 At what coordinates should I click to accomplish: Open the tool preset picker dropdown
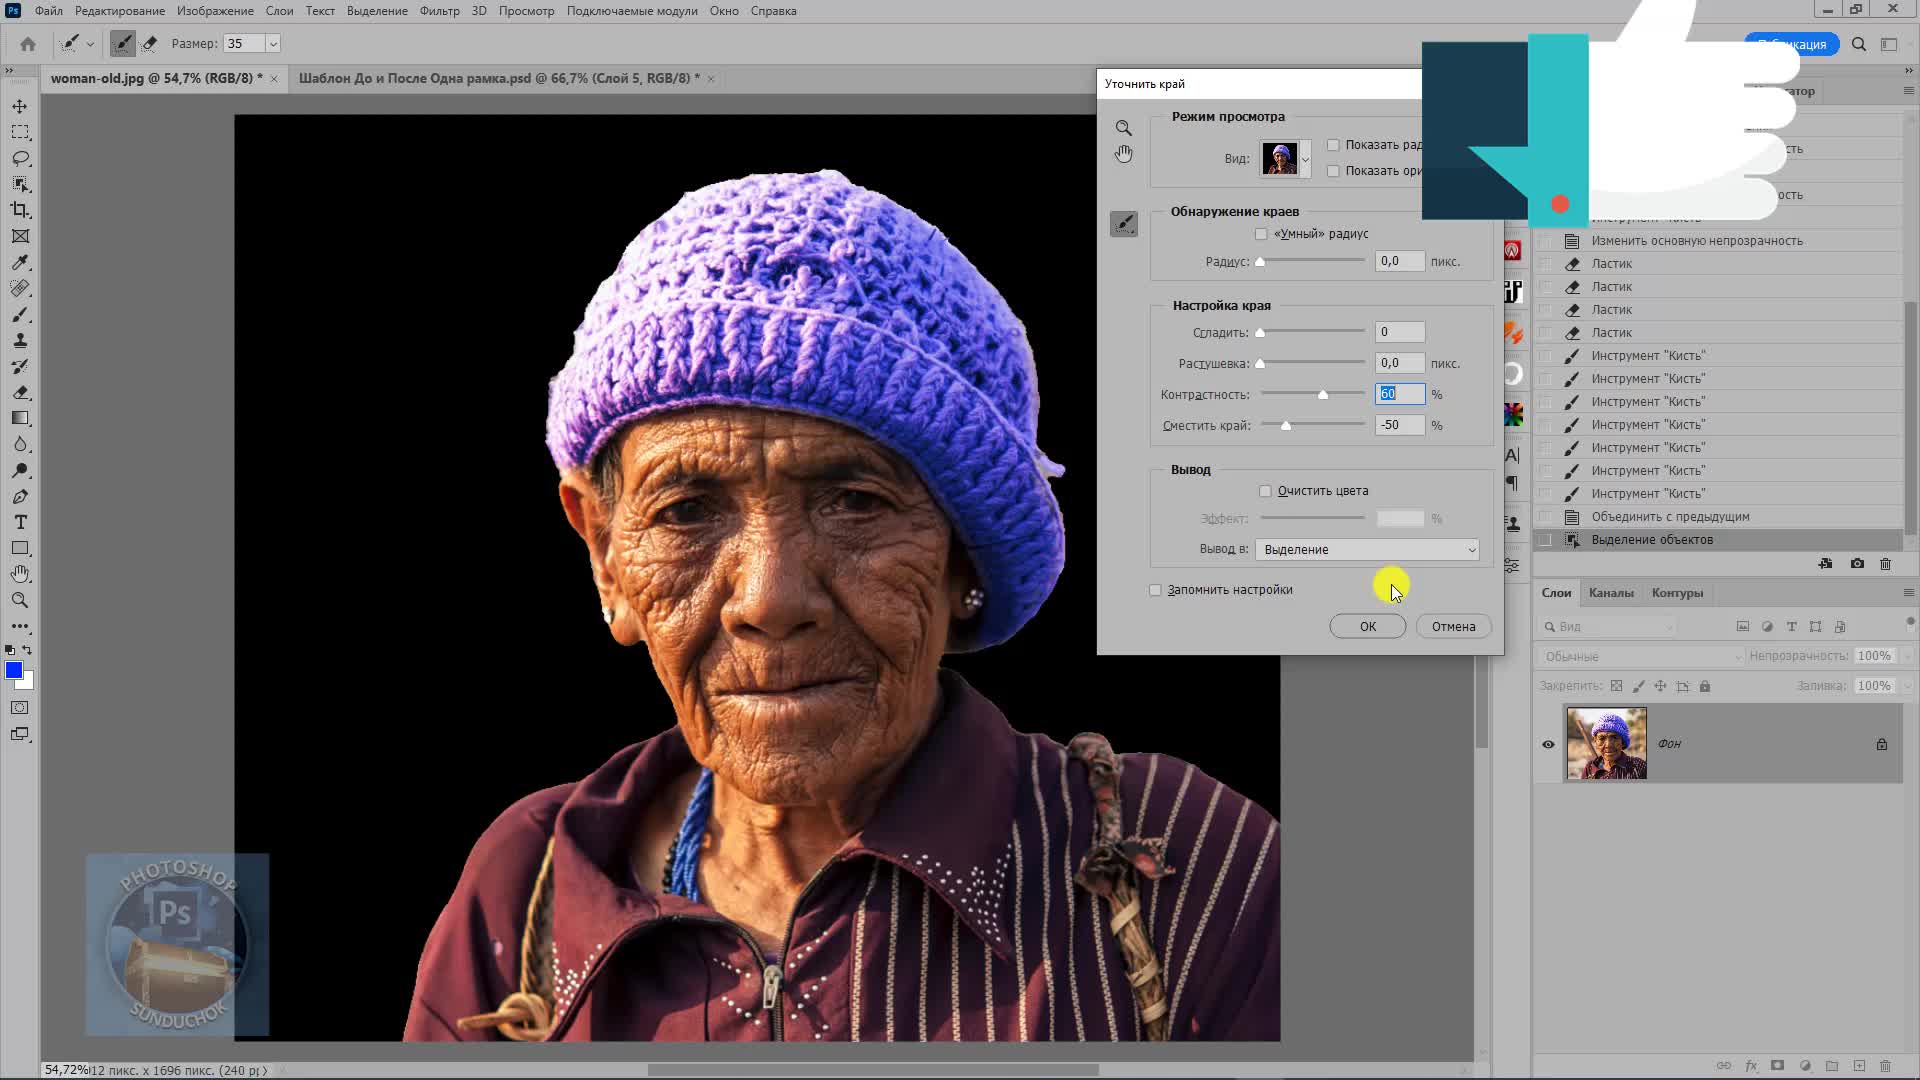point(90,44)
